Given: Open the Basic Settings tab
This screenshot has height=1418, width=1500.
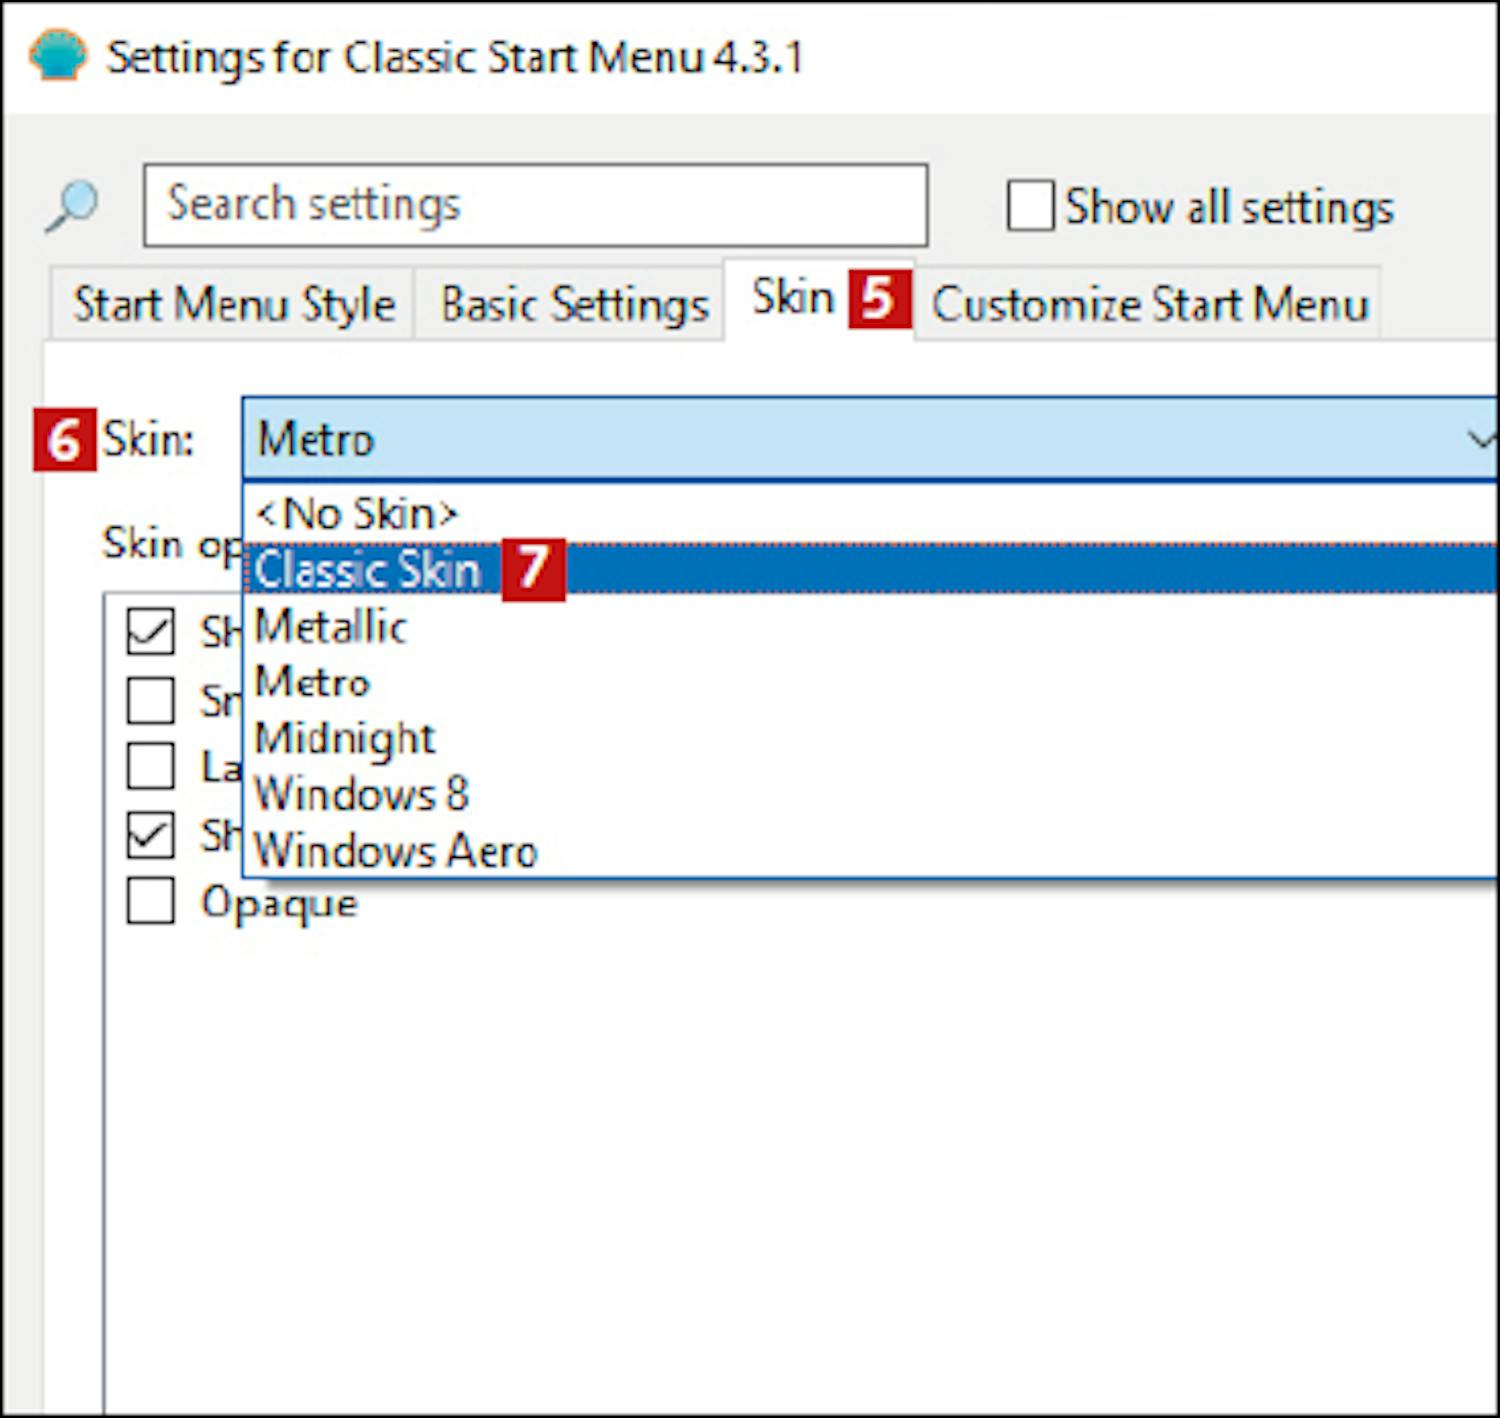Looking at the screenshot, I should [574, 304].
